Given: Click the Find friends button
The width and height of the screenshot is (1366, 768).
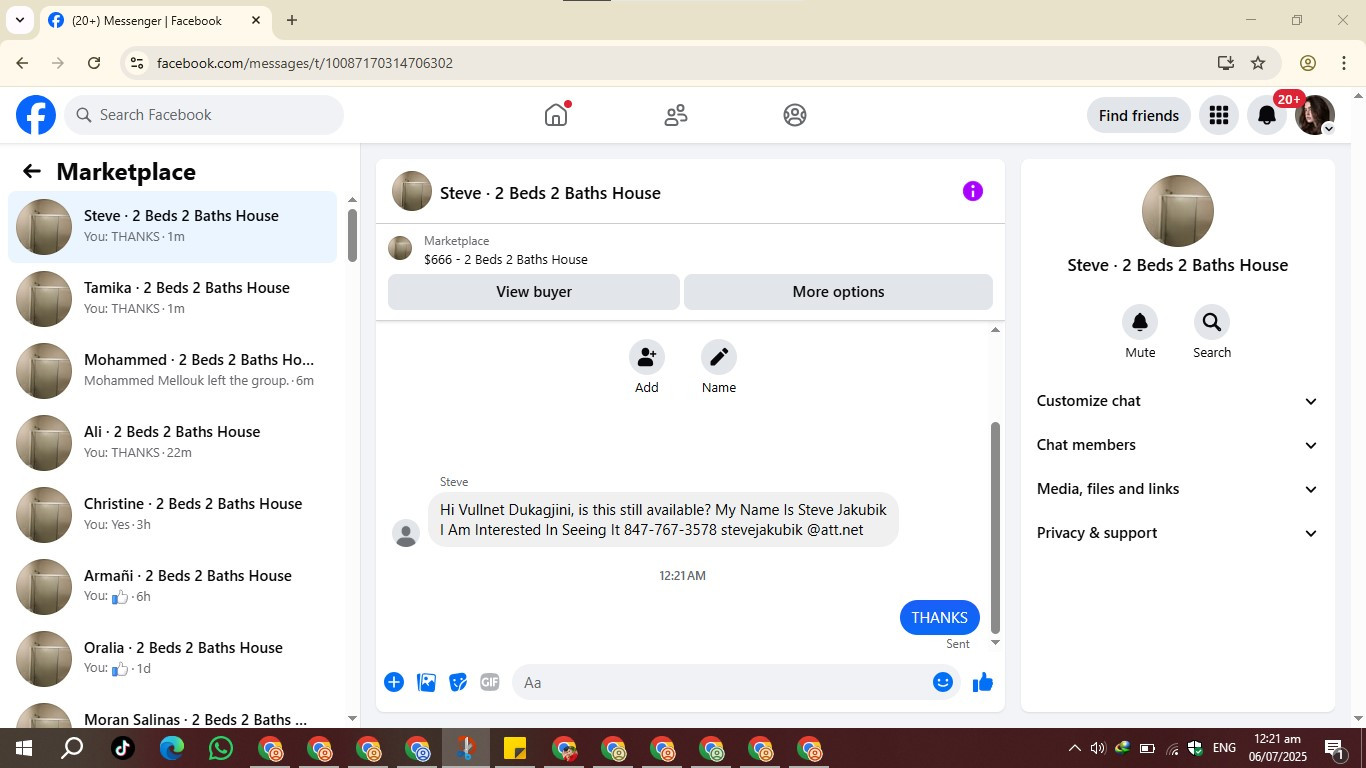Looking at the screenshot, I should (1138, 116).
